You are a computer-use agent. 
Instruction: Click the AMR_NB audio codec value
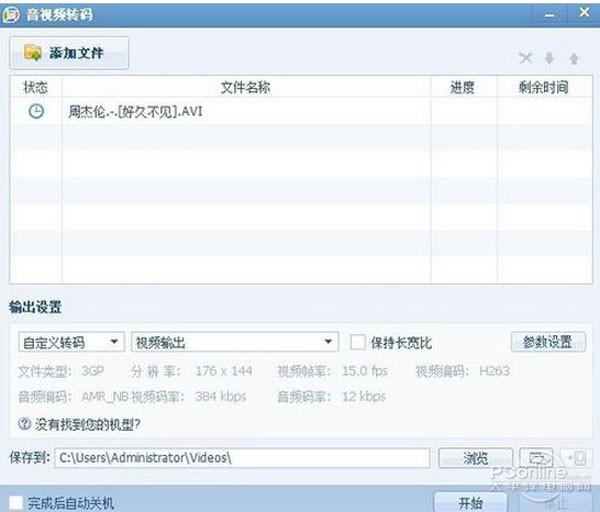[x=105, y=396]
